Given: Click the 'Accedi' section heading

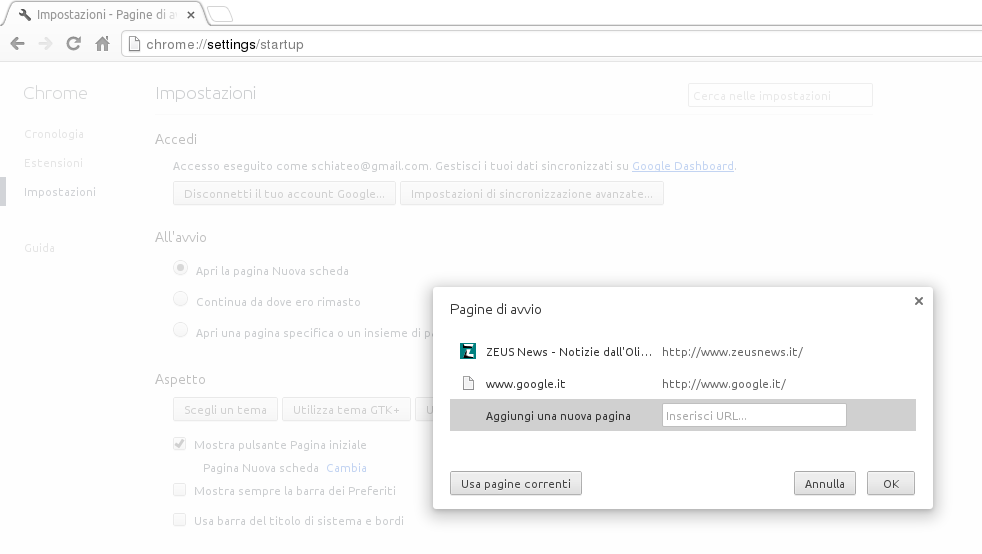Looking at the screenshot, I should 176,139.
